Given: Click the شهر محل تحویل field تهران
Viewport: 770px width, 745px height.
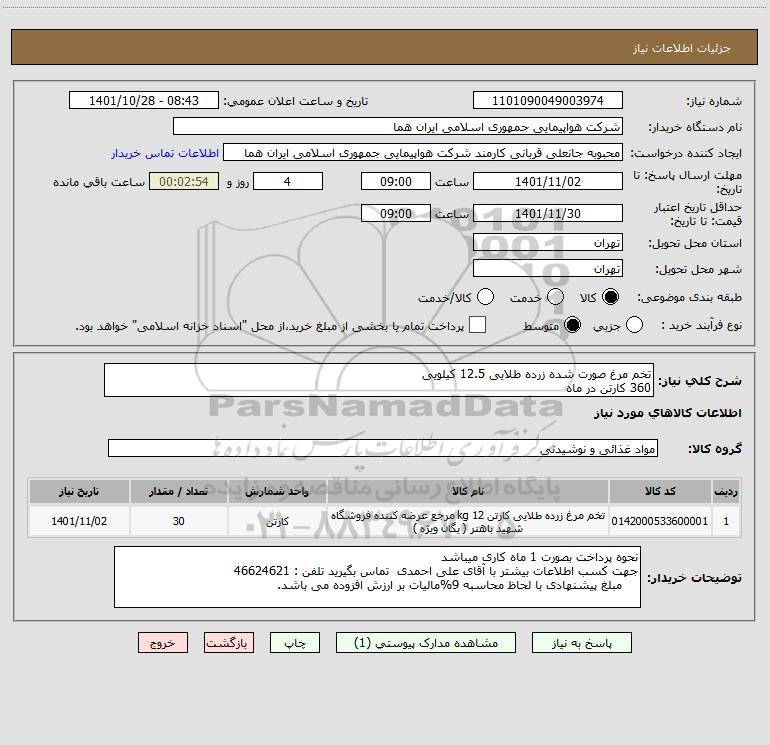Looking at the screenshot, I should 548,269.
